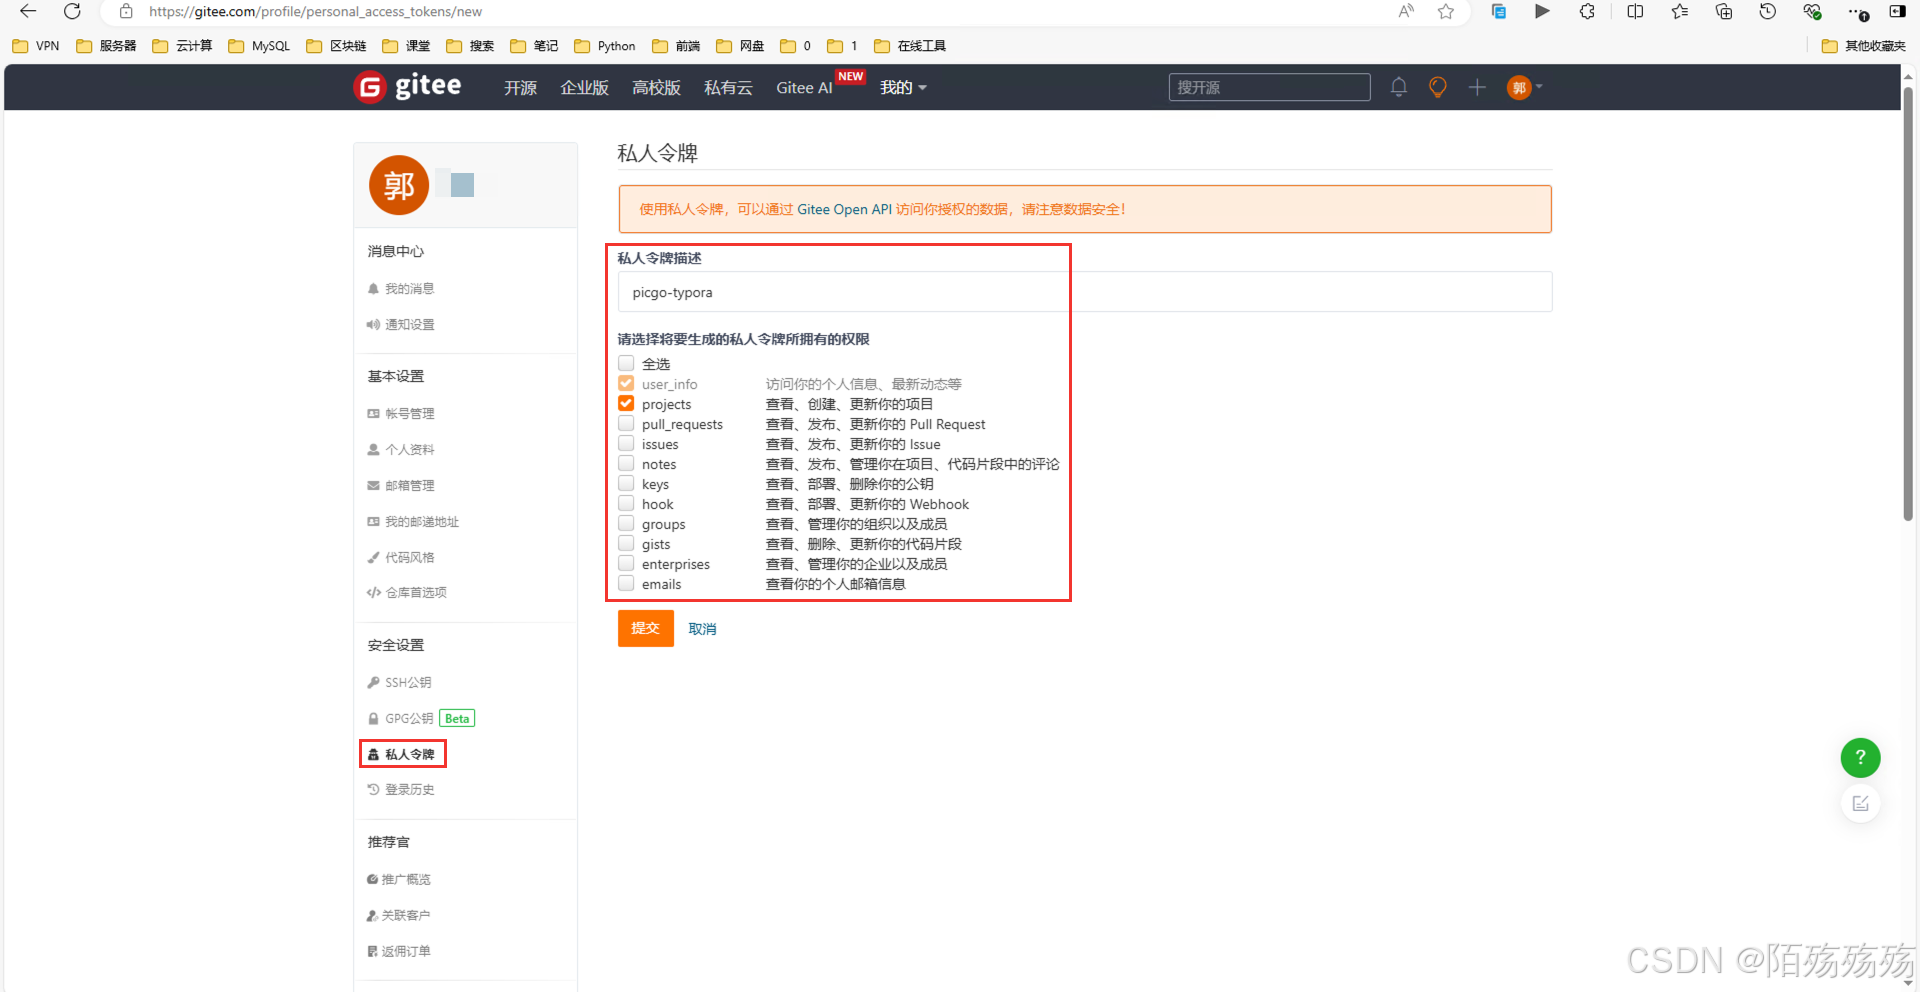Open the 网盘 bookmarks folder
This screenshot has width=1920, height=992.
point(740,46)
